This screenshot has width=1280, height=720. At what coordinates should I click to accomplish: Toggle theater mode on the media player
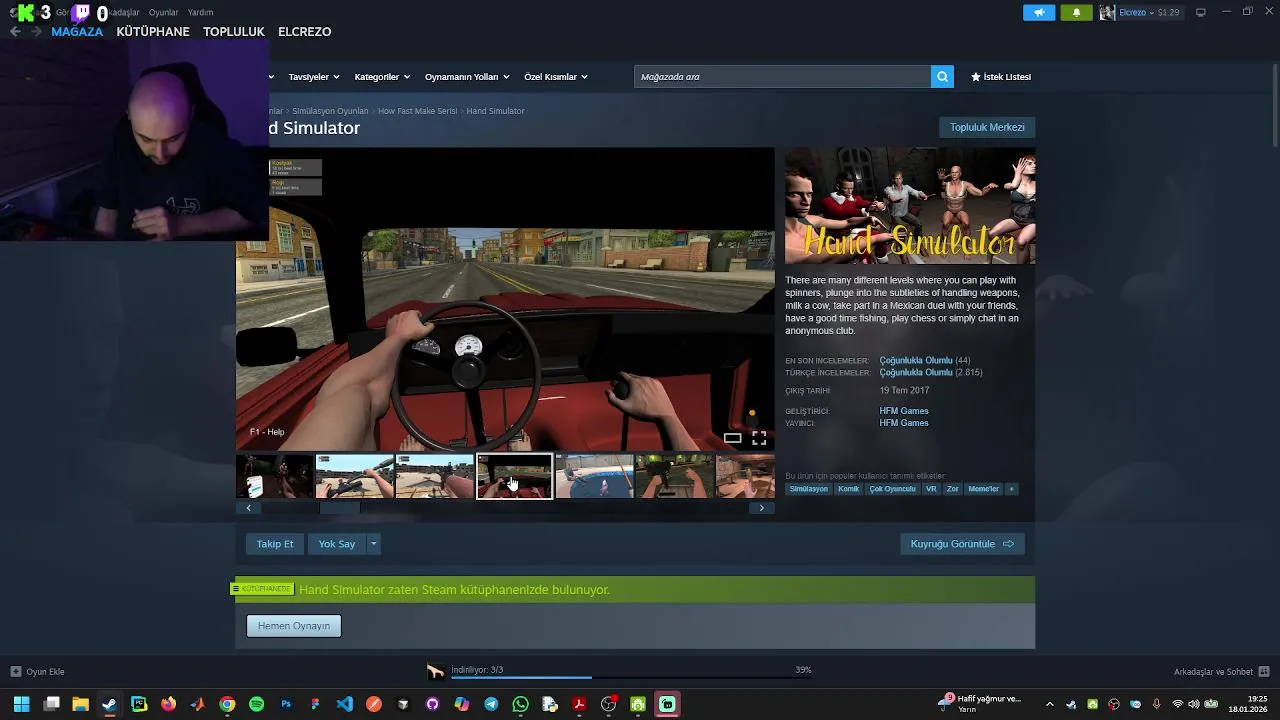[x=733, y=438]
